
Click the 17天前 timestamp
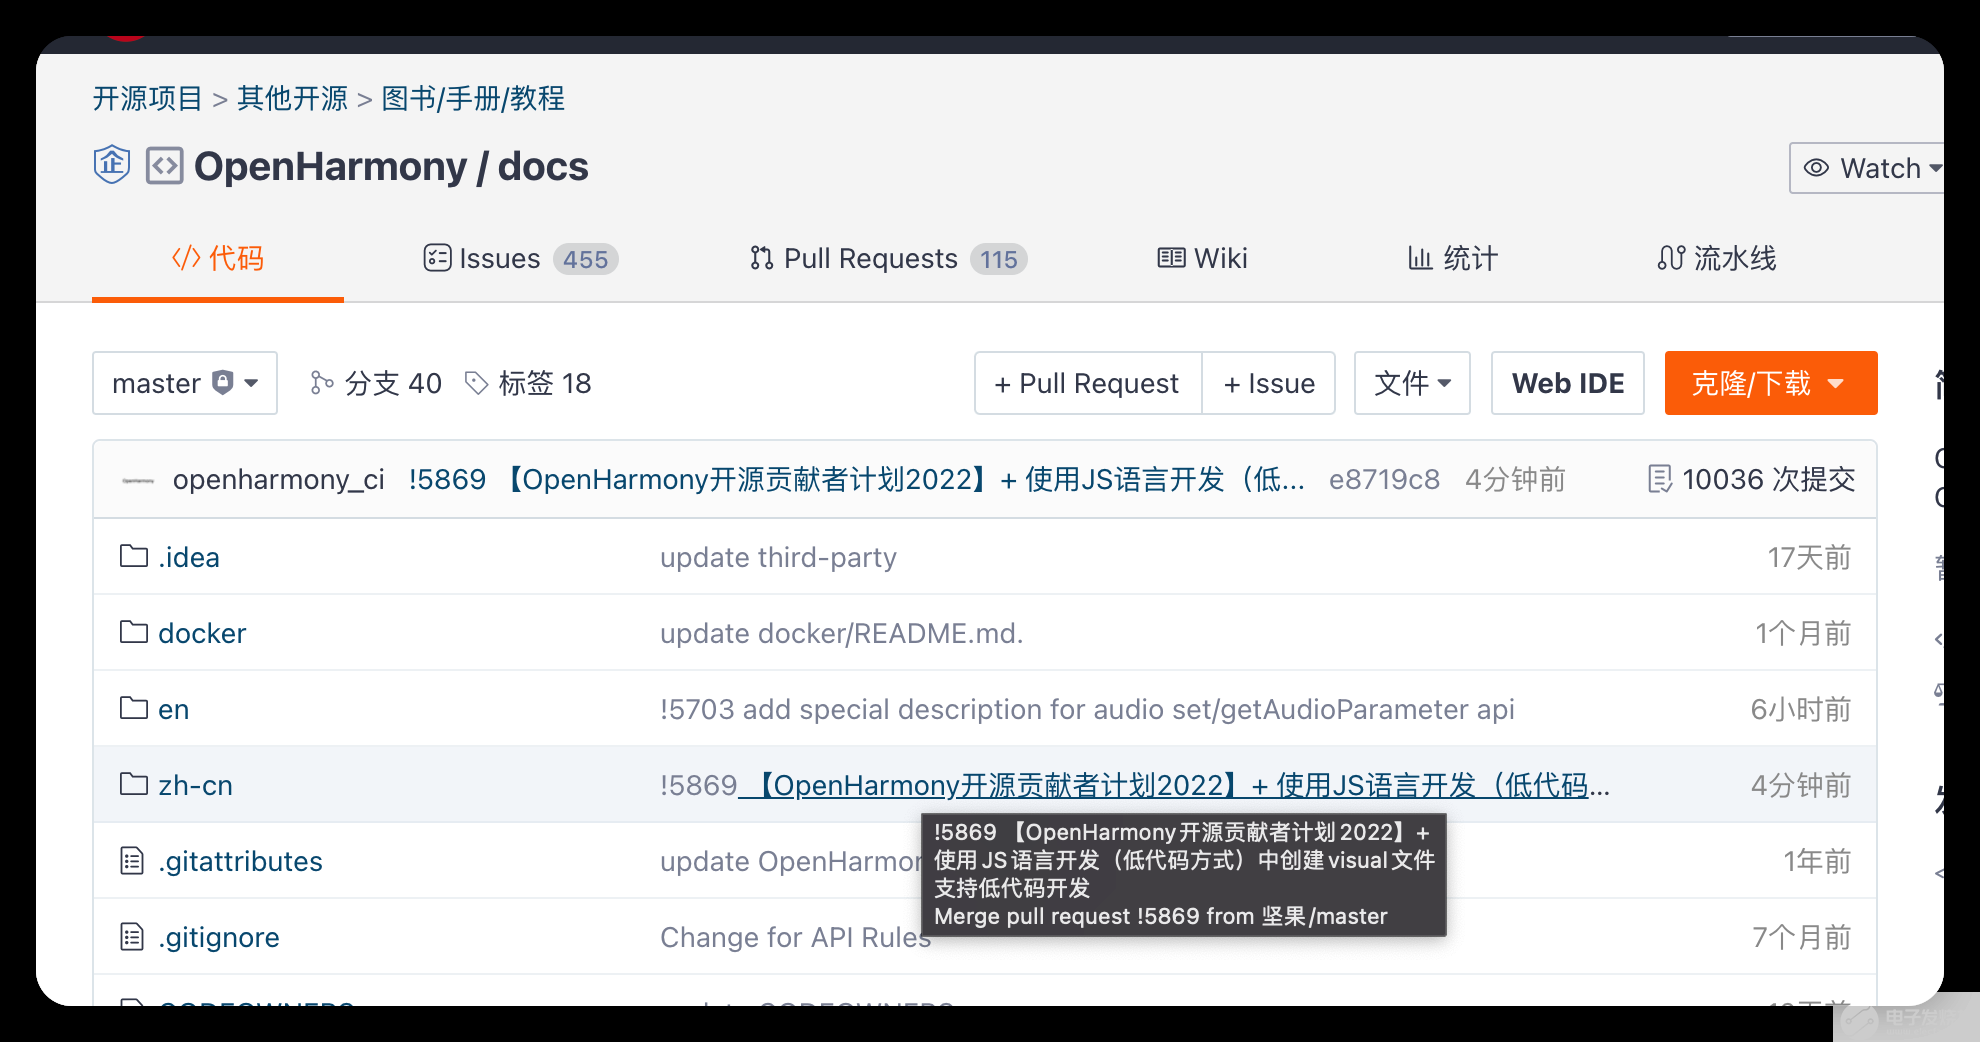pyautogui.click(x=1810, y=557)
